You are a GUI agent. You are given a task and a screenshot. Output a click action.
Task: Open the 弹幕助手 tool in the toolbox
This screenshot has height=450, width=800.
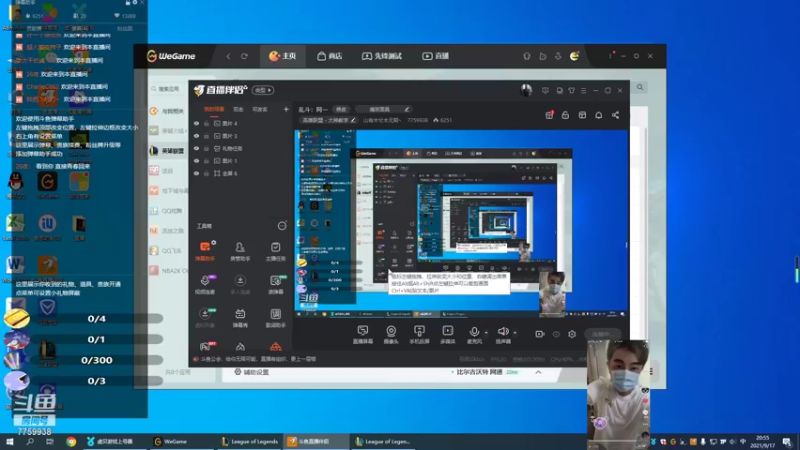tap(205, 251)
